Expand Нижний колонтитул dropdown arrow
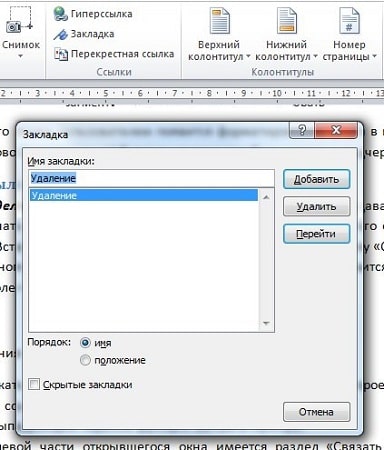384x450 pixels. tap(315, 57)
